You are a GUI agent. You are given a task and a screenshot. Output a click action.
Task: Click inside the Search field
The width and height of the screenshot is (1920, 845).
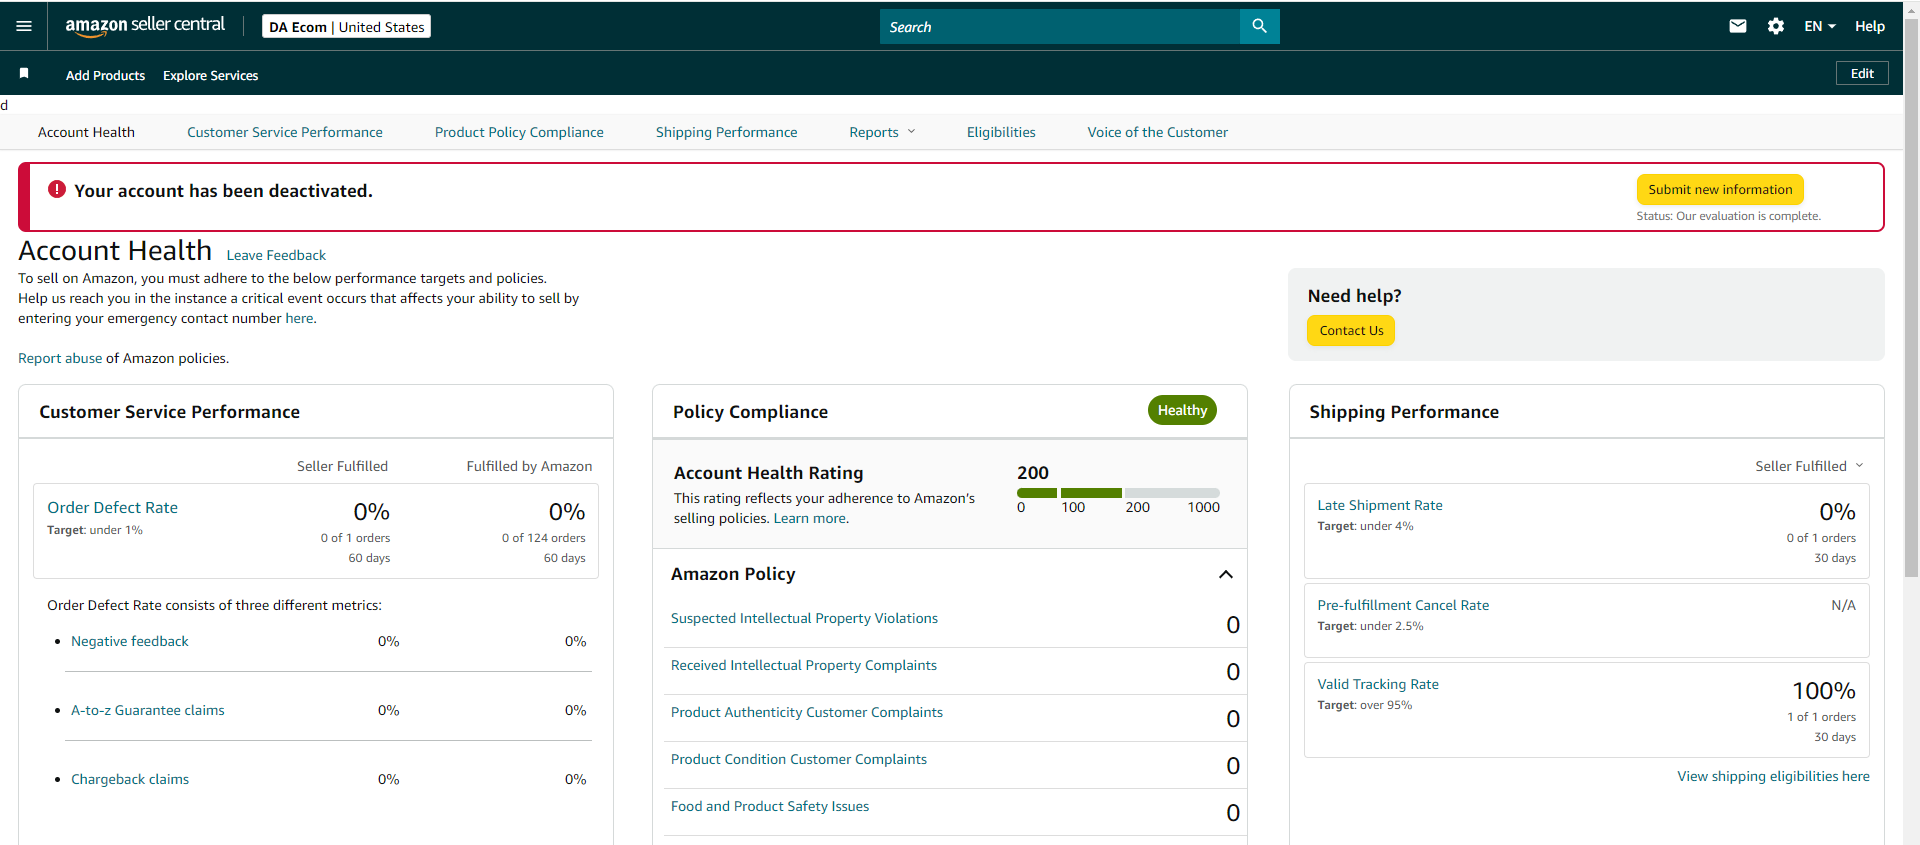click(x=1060, y=26)
